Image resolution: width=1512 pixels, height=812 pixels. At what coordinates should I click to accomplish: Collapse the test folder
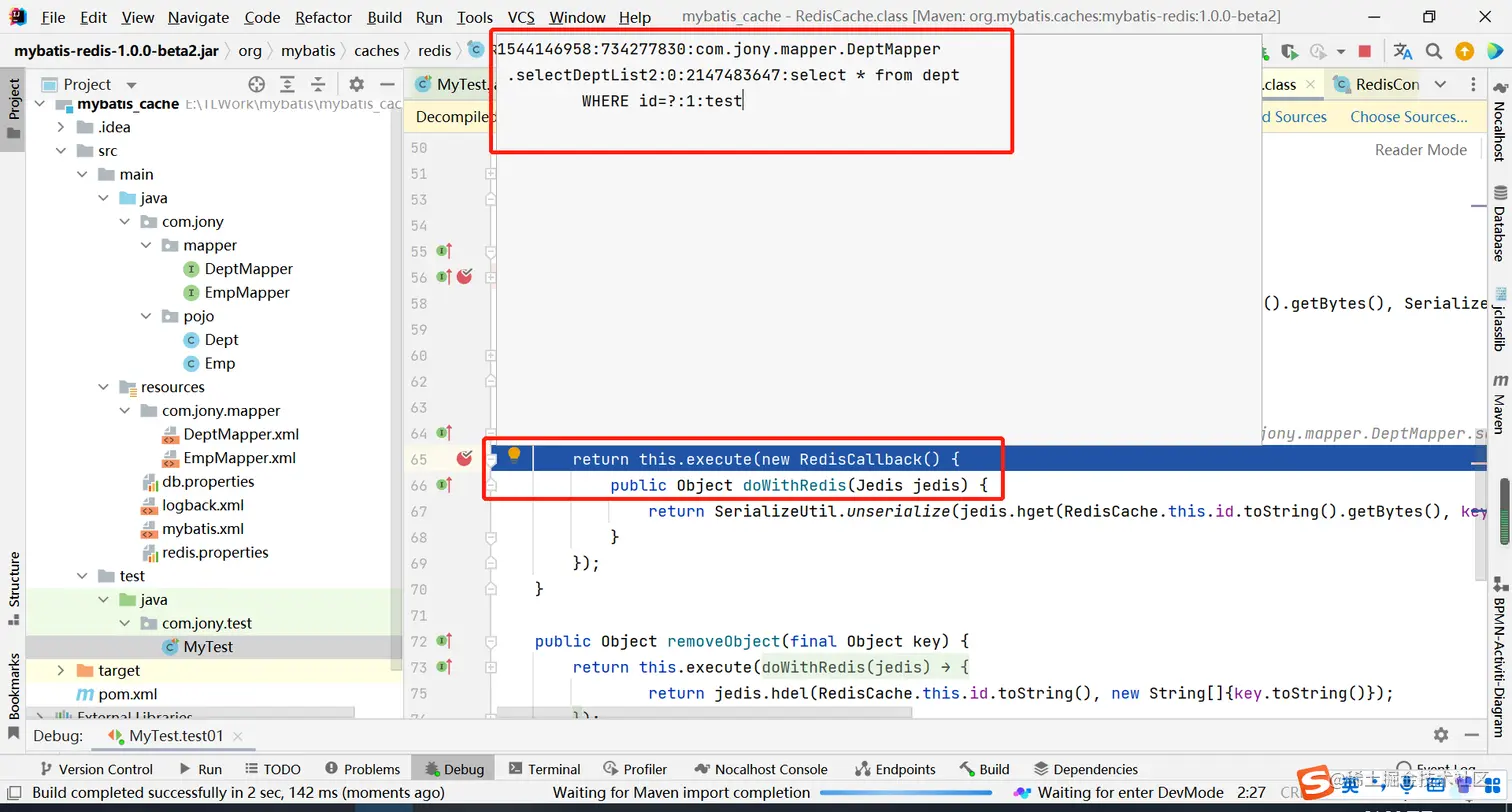(x=83, y=576)
